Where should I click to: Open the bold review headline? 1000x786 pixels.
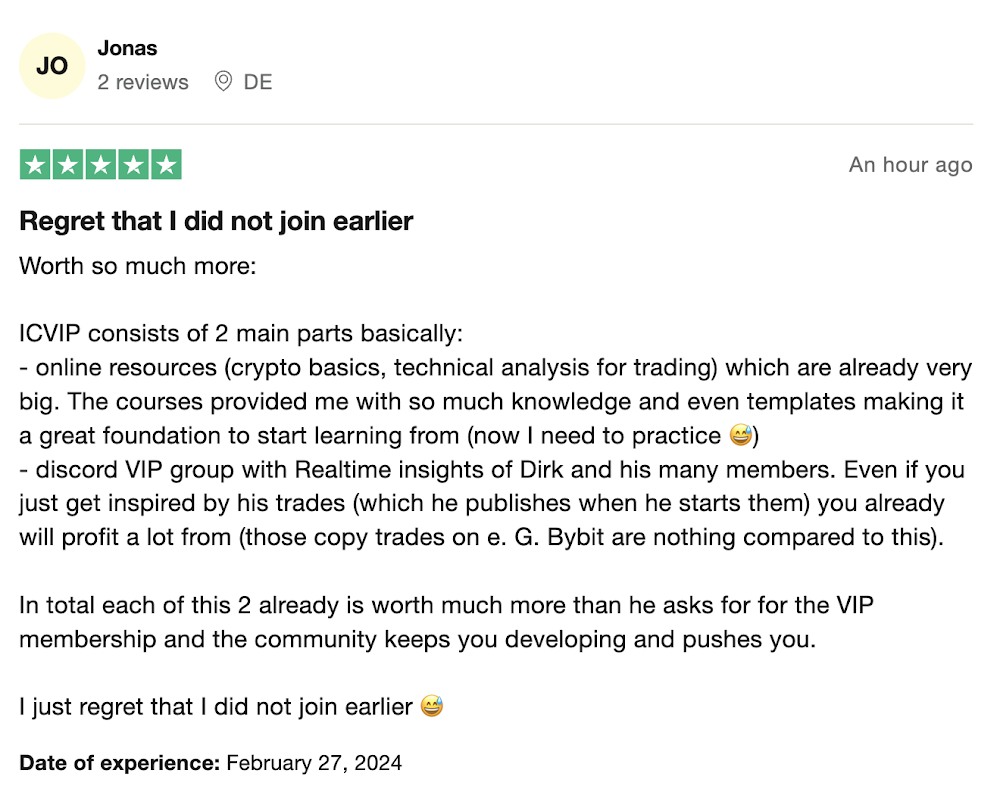click(216, 221)
